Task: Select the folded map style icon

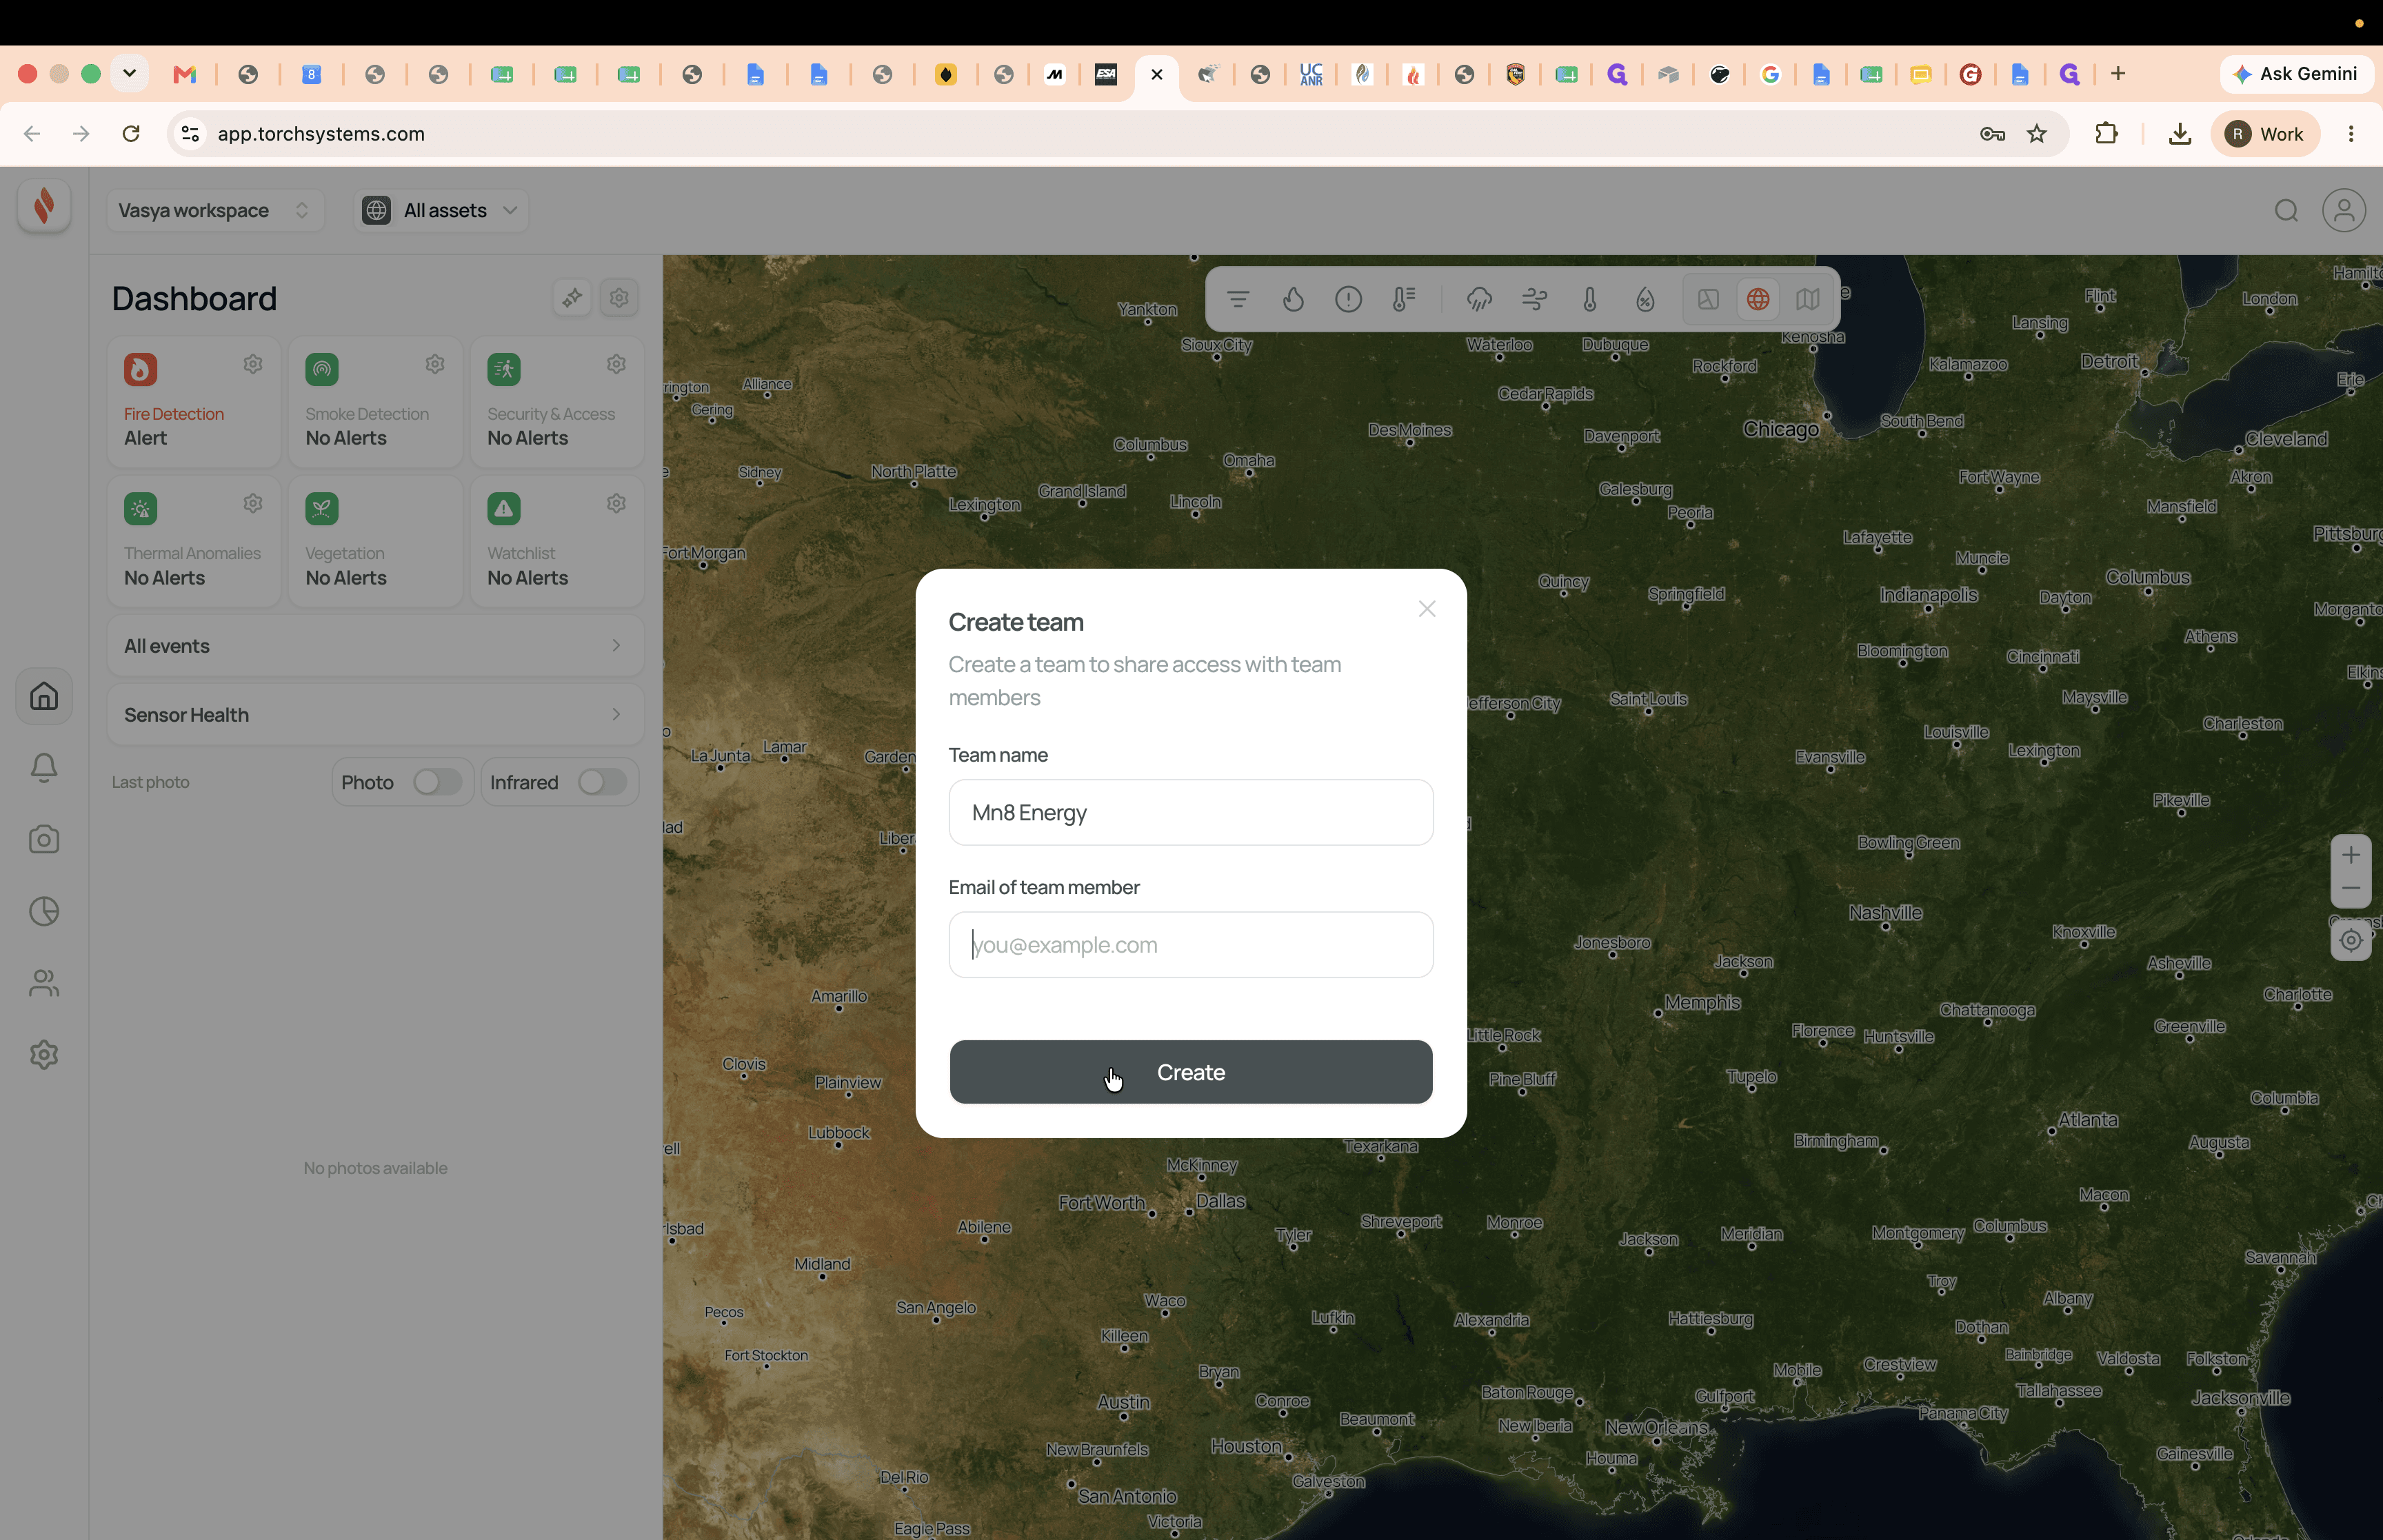Action: click(x=1807, y=299)
